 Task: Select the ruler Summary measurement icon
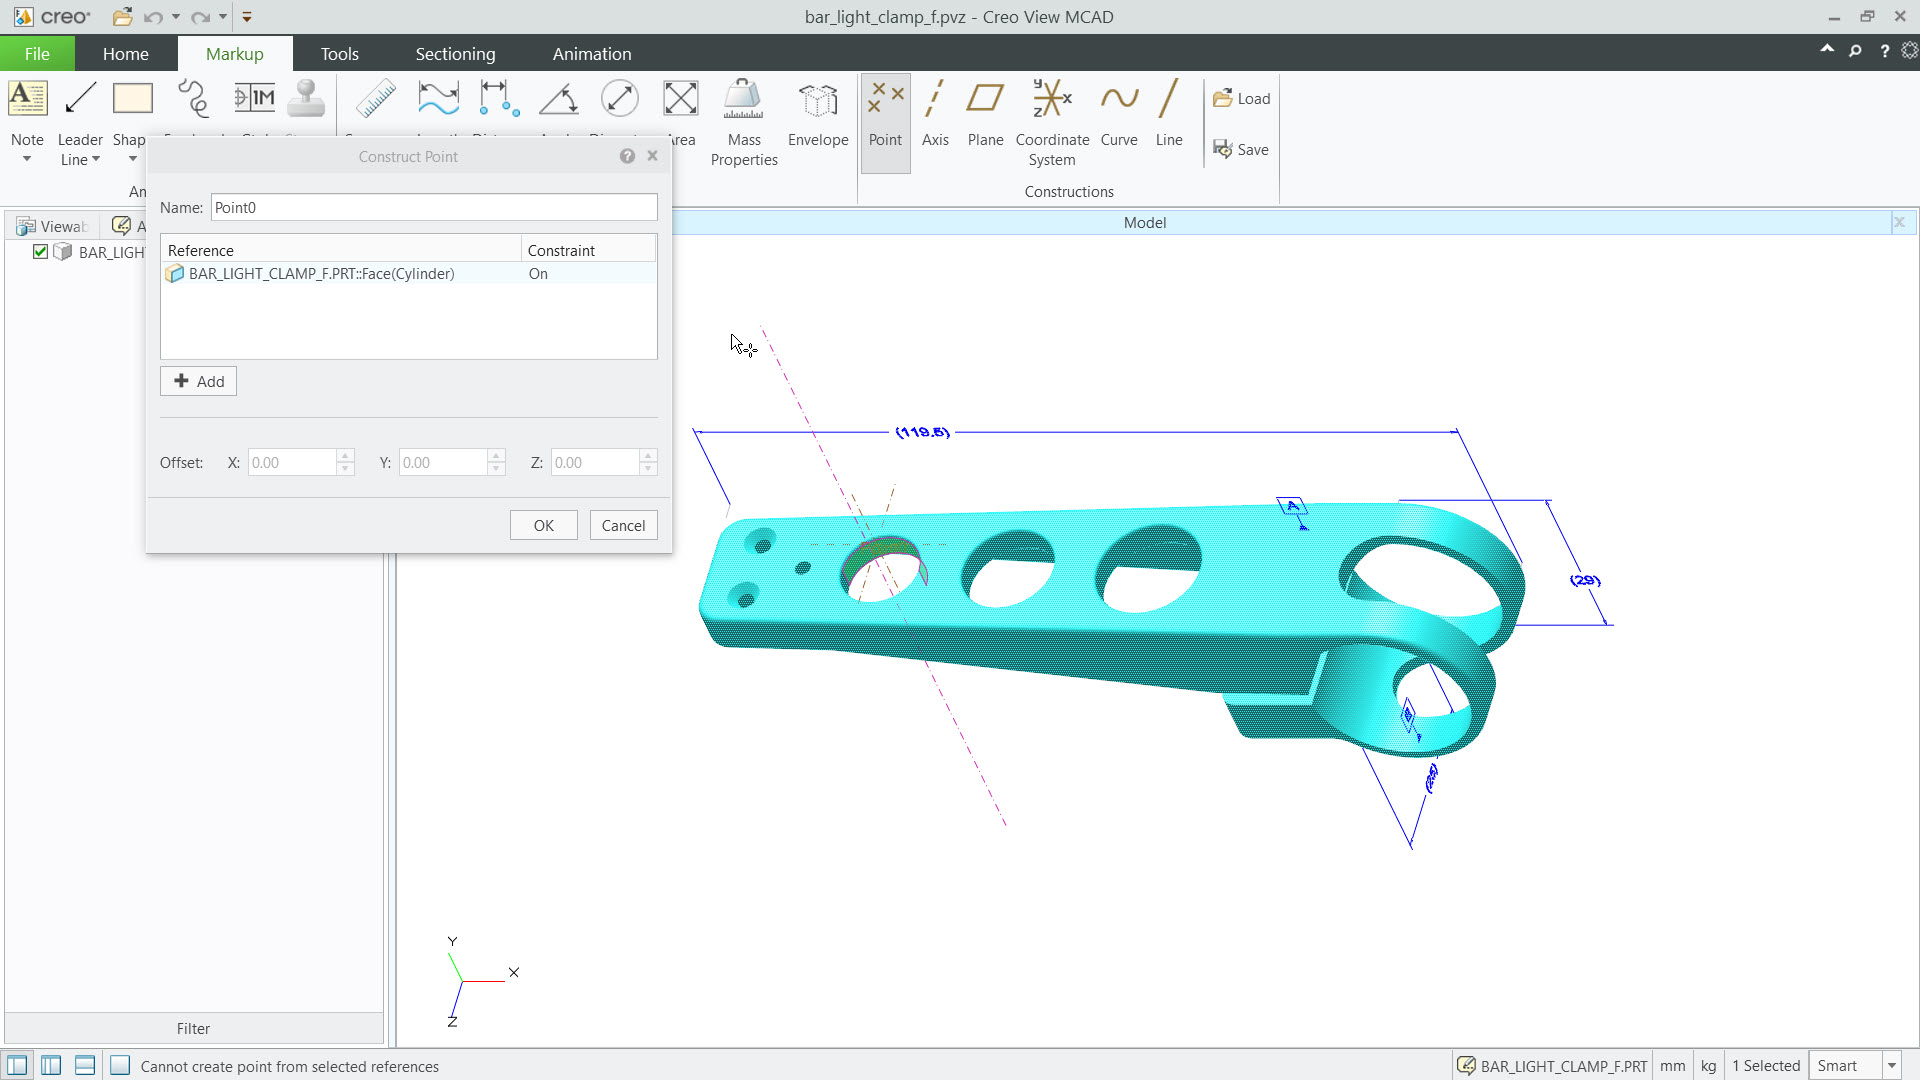[x=376, y=99]
